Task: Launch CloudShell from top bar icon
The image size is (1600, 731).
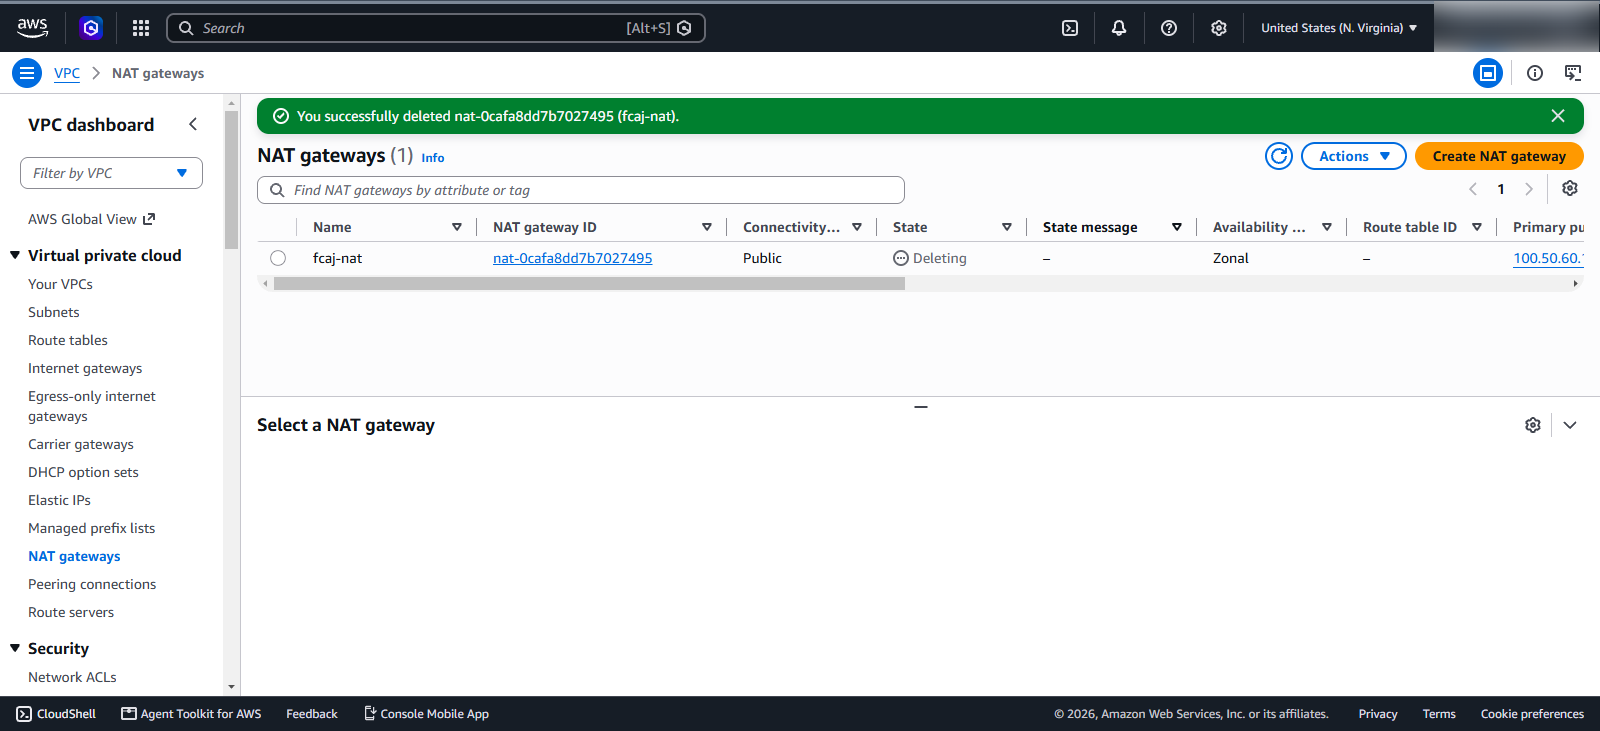Action: point(1070,28)
